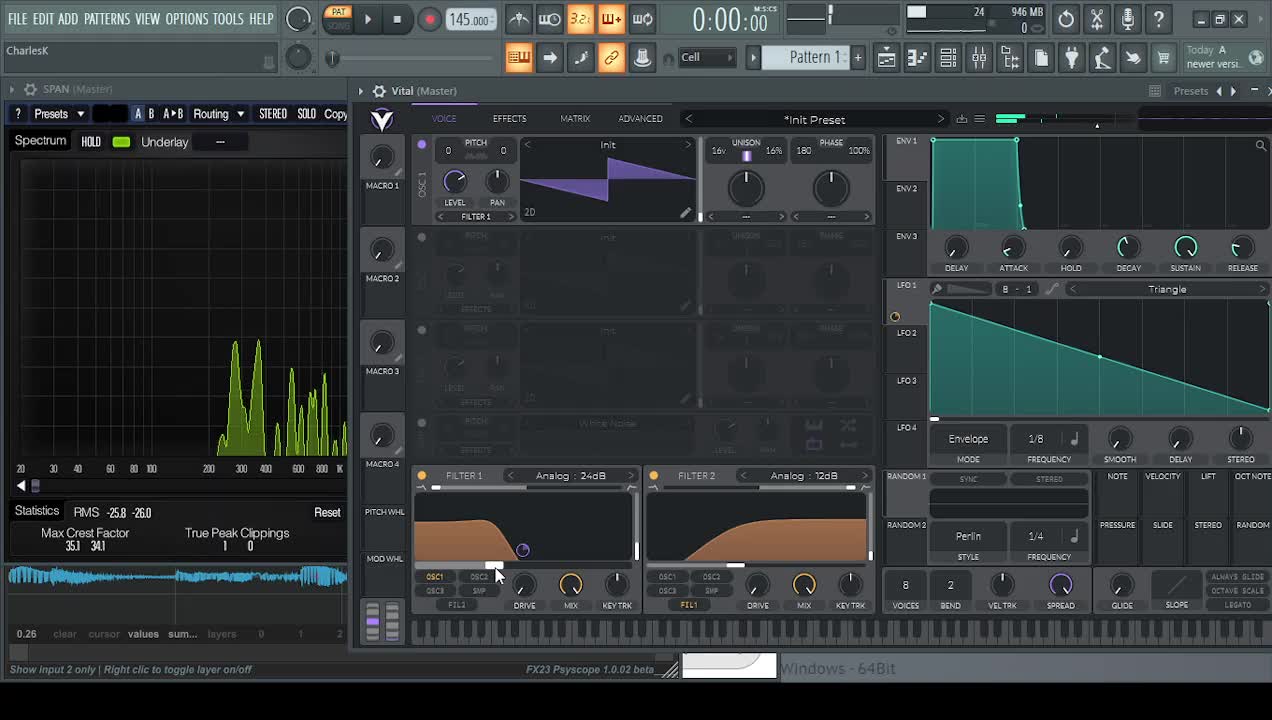Click the SPAN question mark button
1272x720 pixels.
coord(17,114)
